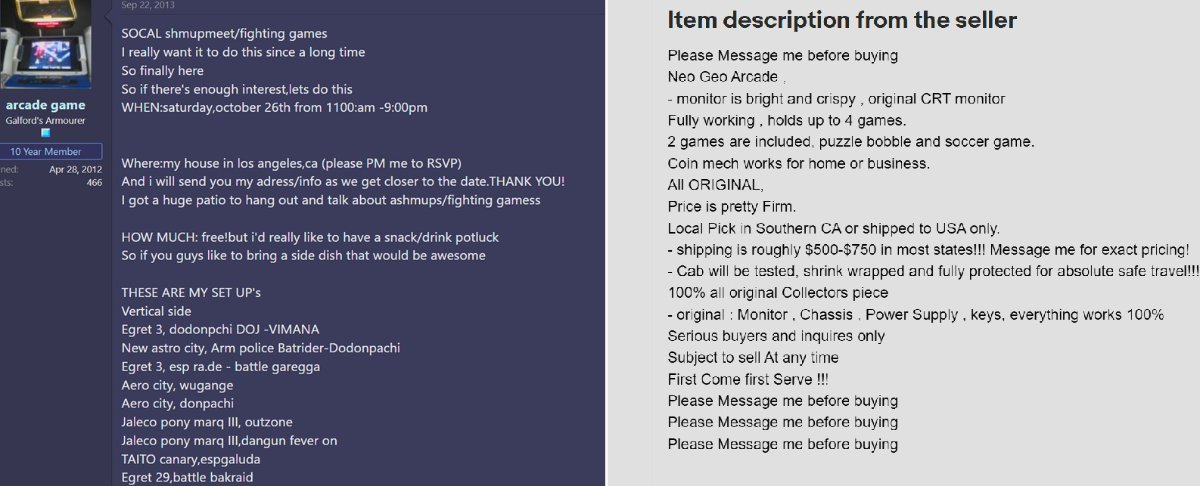Open the Sep 22, 2013 post permalink

click(148, 5)
